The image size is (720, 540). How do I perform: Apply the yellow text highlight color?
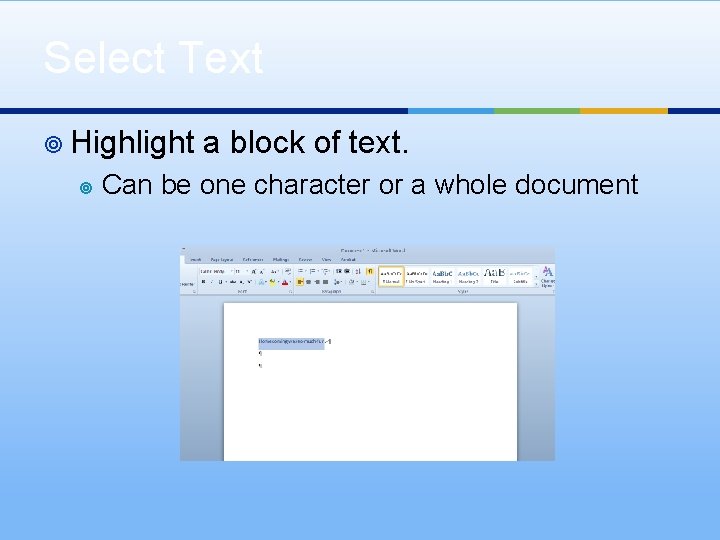272,281
